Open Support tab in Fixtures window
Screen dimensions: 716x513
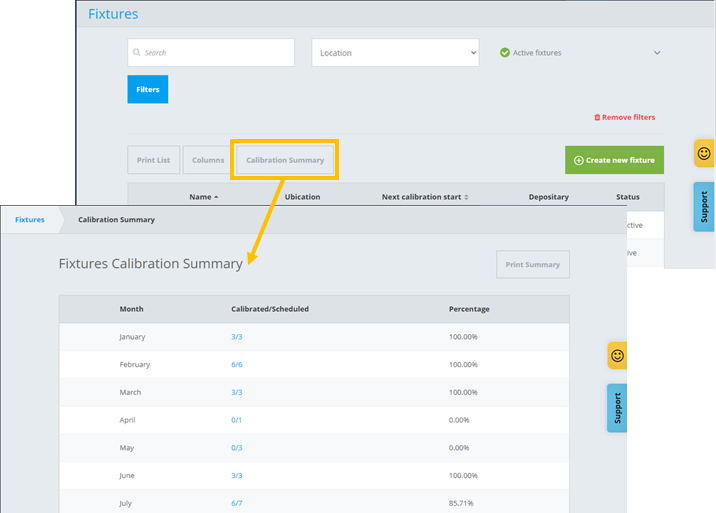tap(704, 207)
